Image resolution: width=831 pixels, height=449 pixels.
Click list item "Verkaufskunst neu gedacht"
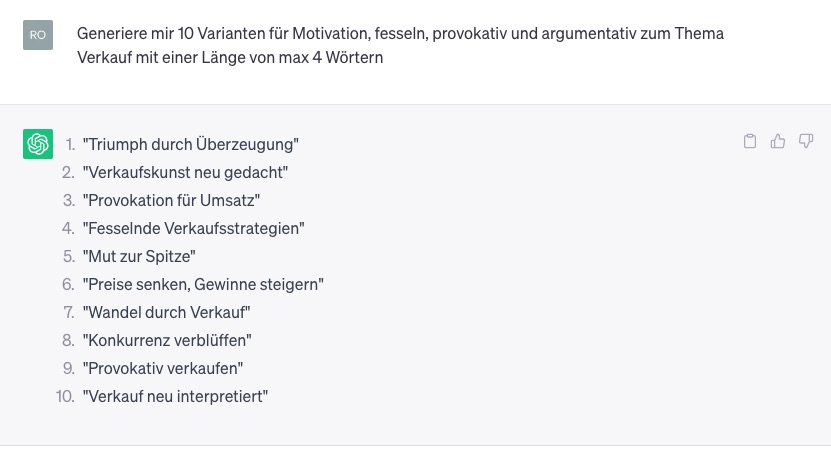pos(185,172)
